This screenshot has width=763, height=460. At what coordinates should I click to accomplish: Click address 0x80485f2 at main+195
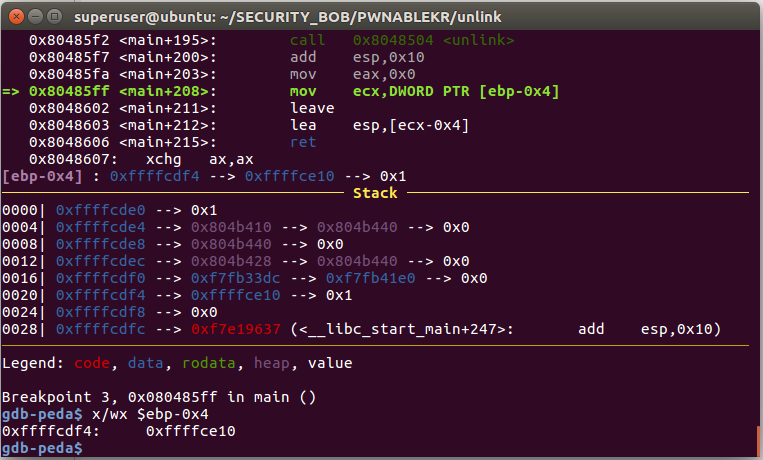pos(69,40)
